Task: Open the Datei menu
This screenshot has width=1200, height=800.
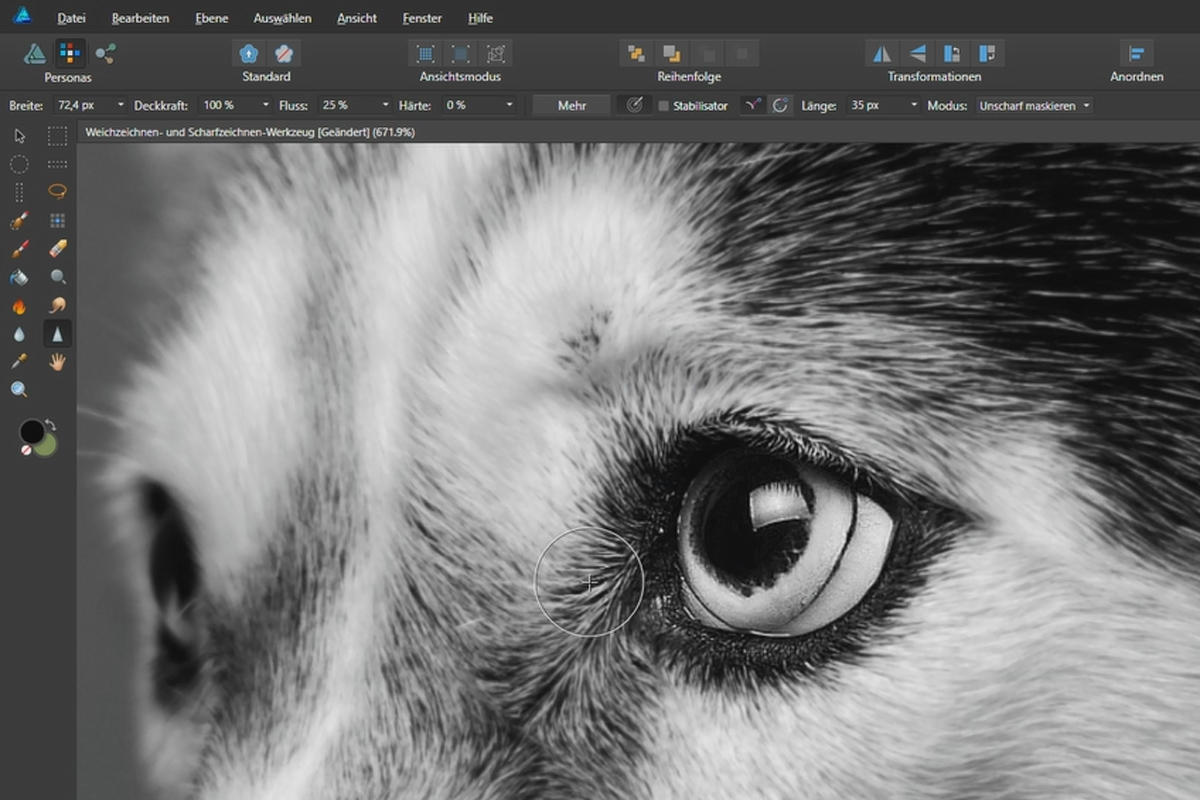Action: coord(72,18)
